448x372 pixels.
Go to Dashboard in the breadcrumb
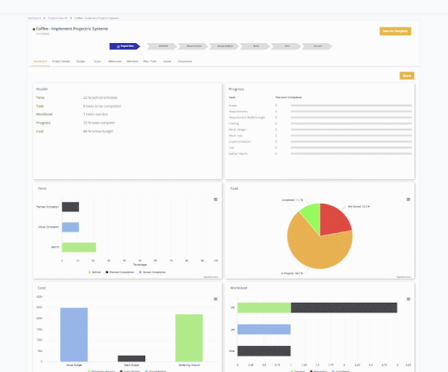point(34,18)
